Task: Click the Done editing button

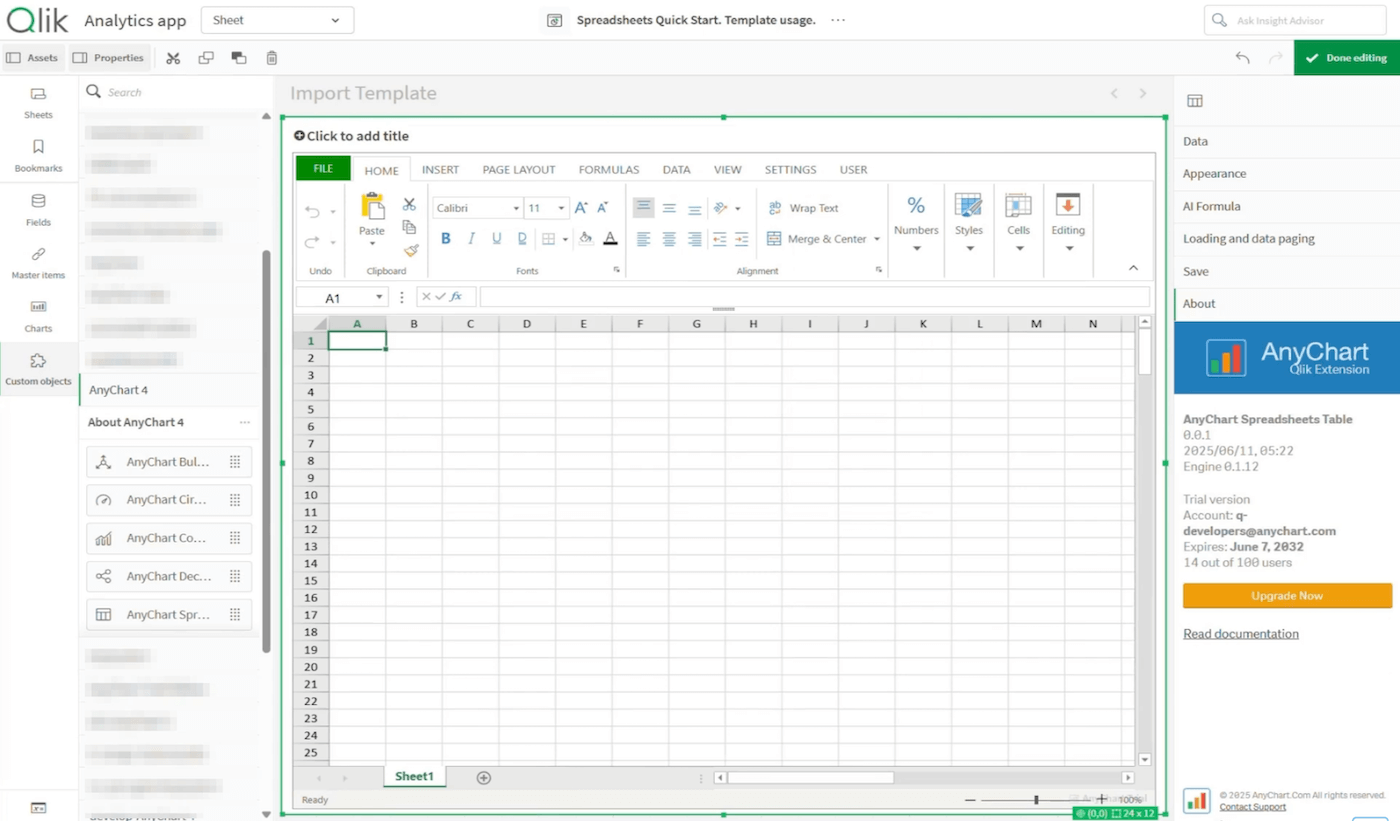Action: pos(1347,58)
